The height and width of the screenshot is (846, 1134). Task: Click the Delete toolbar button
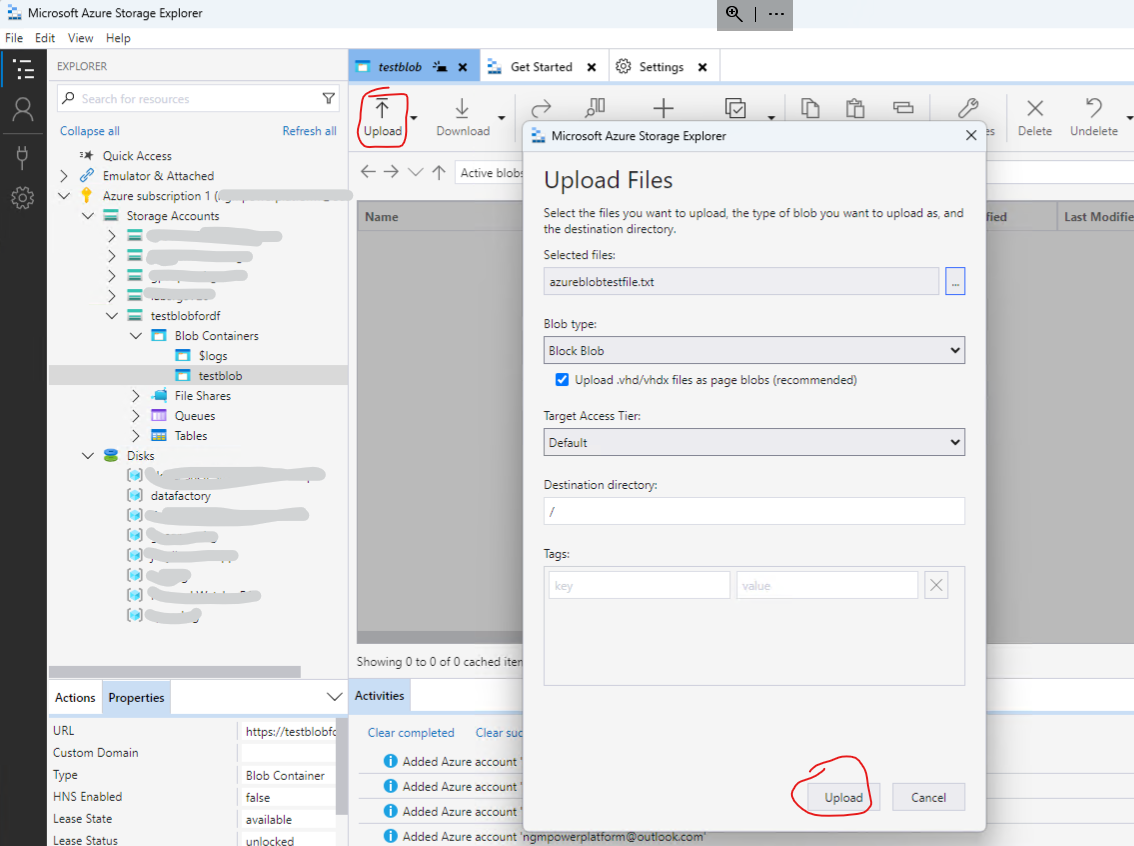pyautogui.click(x=1035, y=119)
